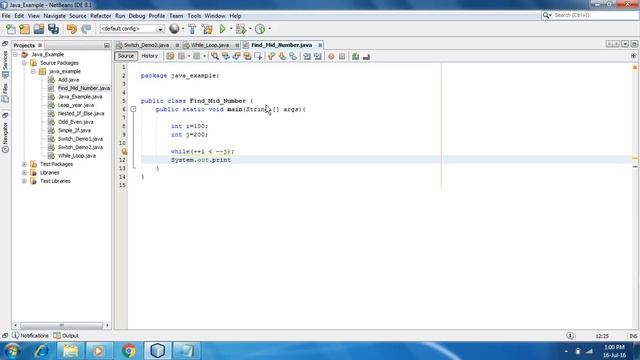Open the default config combo box
The width and height of the screenshot is (640, 360).
coord(132,29)
